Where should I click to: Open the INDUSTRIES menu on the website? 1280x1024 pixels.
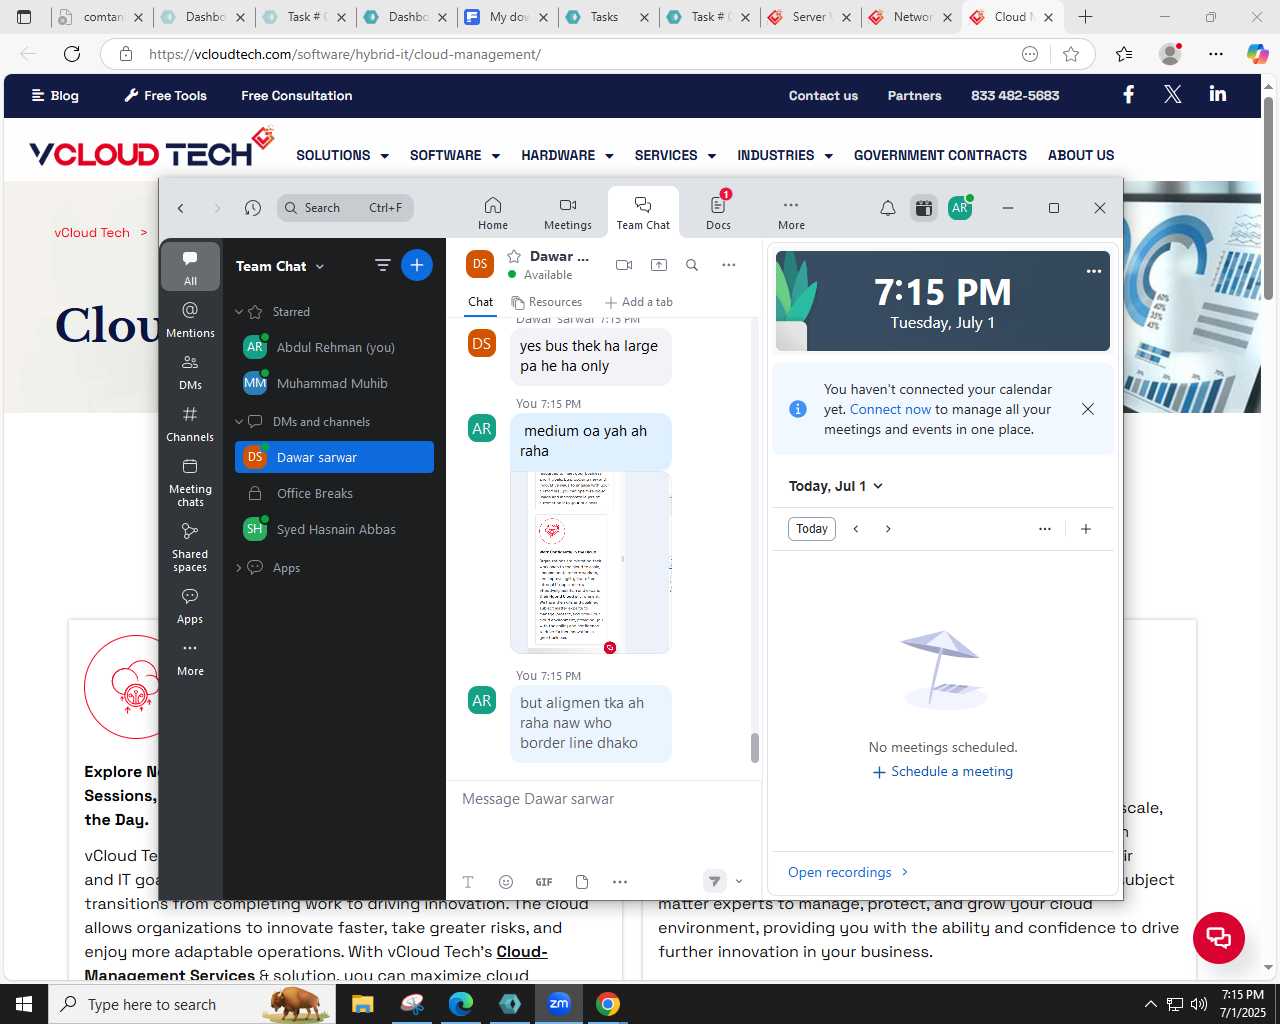(785, 155)
